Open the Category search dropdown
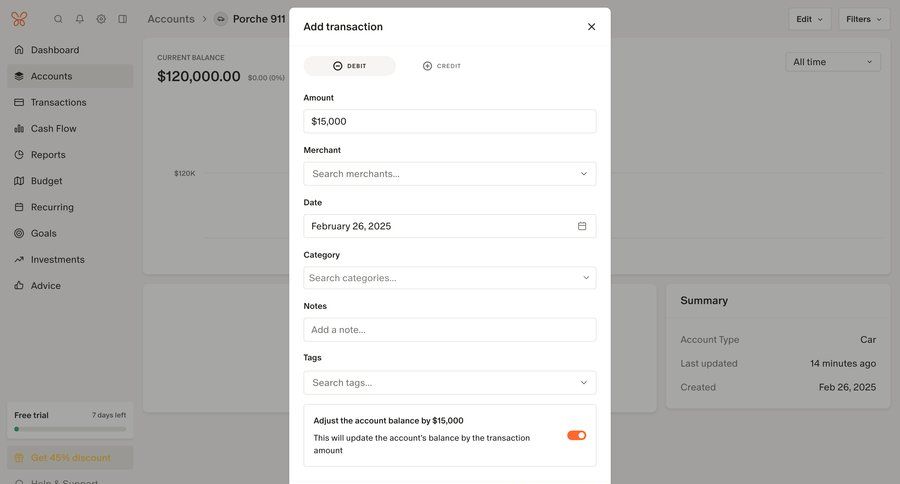900x484 pixels. click(450, 278)
